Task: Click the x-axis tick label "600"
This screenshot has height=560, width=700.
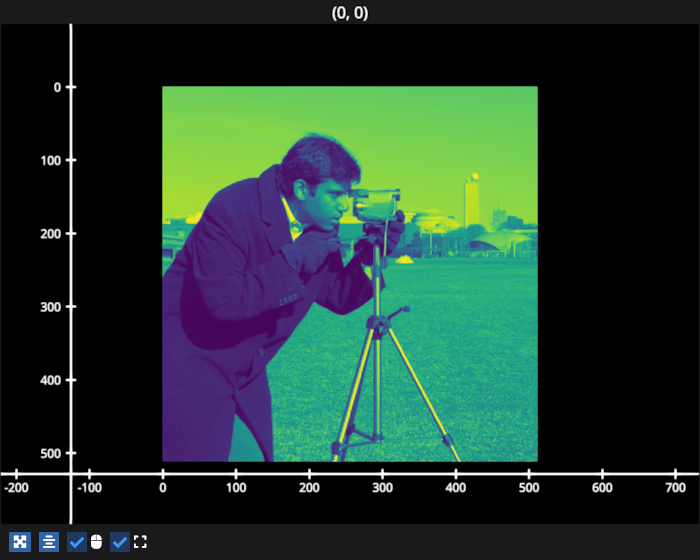Action: tap(602, 488)
